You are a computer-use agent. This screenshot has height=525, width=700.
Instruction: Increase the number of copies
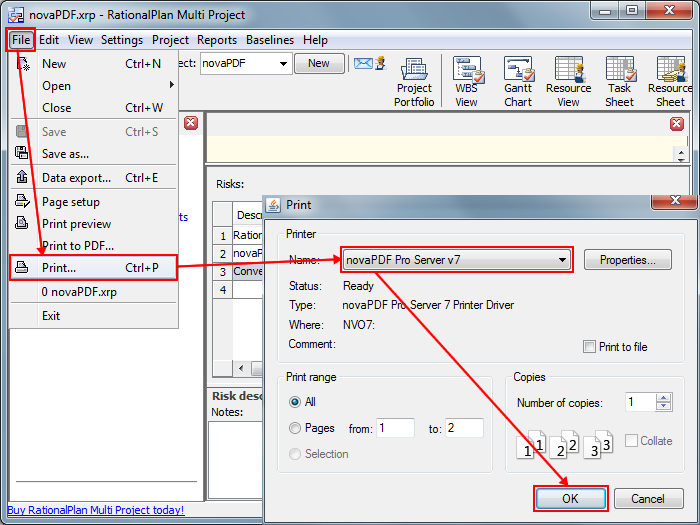point(664,398)
